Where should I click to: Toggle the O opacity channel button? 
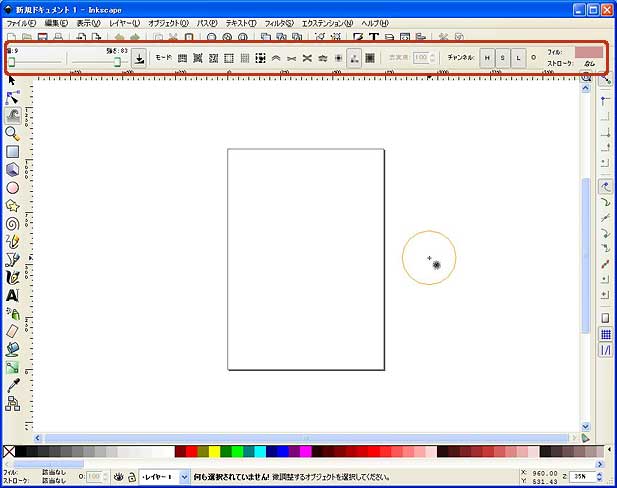pos(534,58)
